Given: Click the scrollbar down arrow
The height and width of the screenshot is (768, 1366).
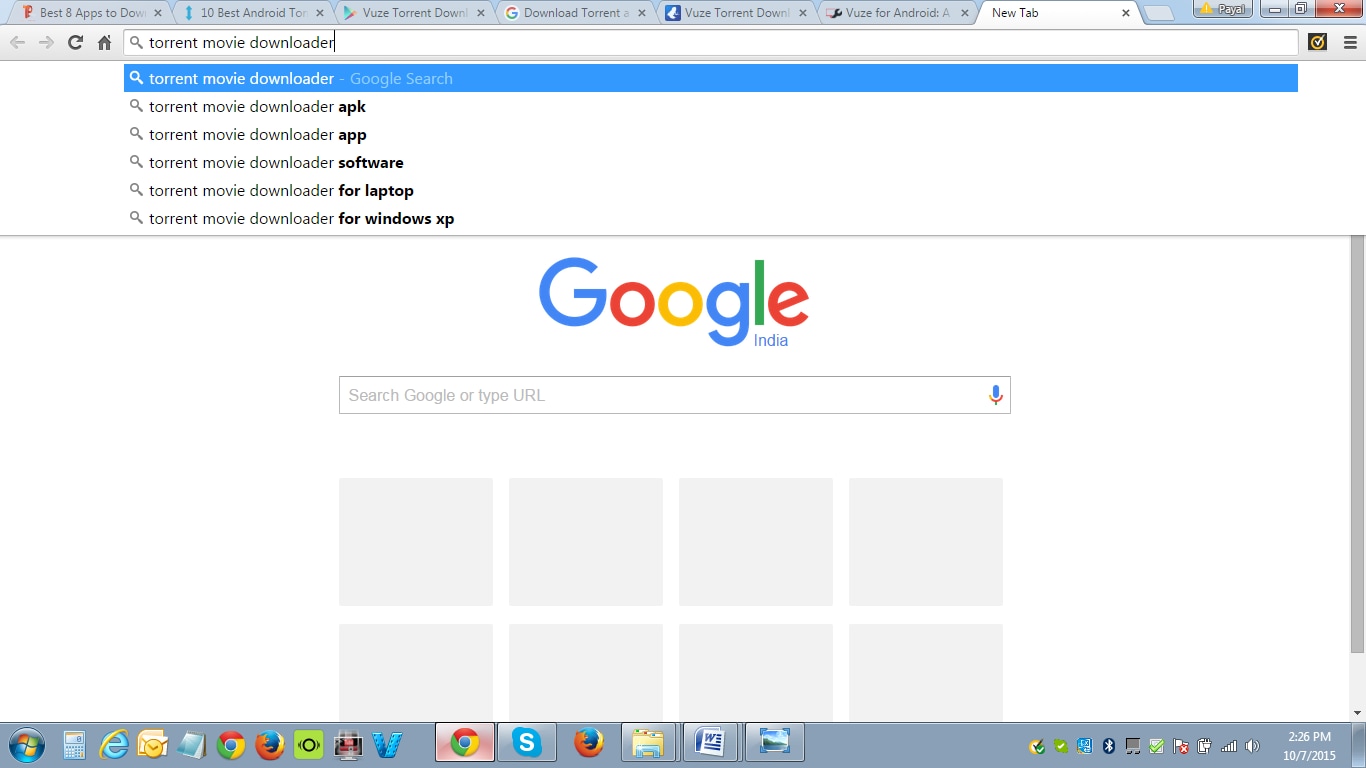Looking at the screenshot, I should (x=1357, y=713).
